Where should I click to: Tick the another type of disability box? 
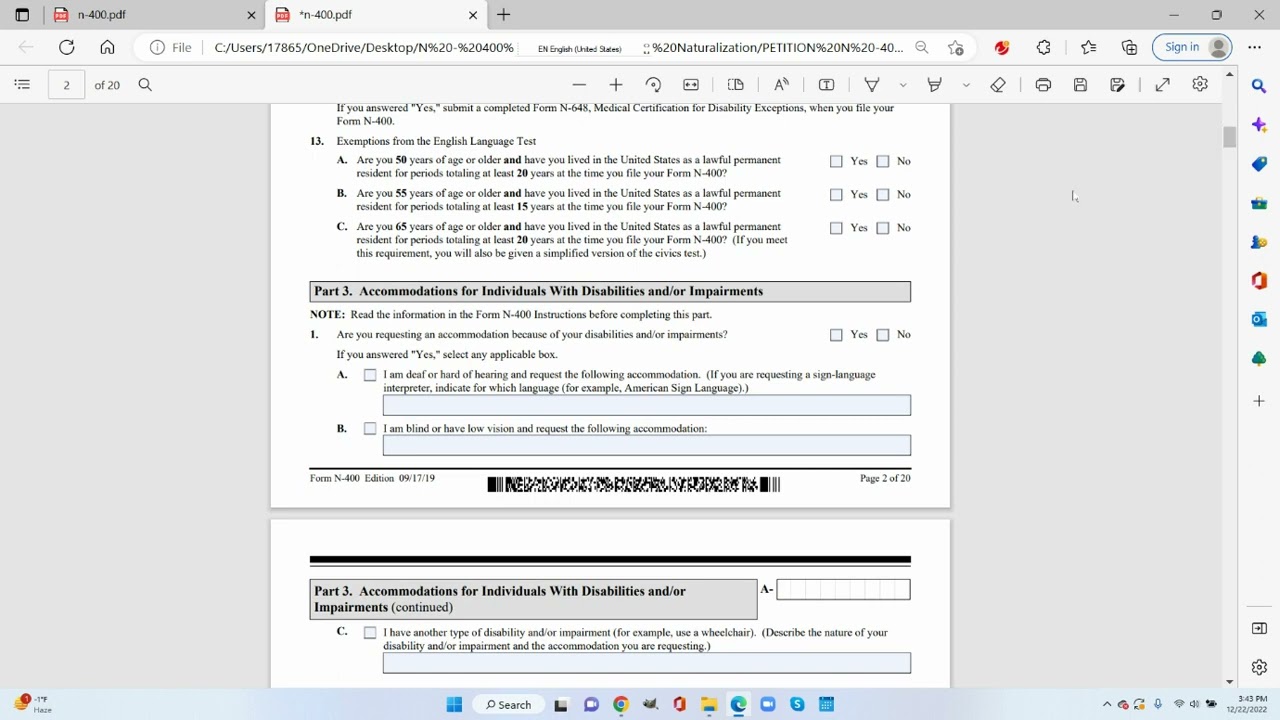[x=370, y=633]
